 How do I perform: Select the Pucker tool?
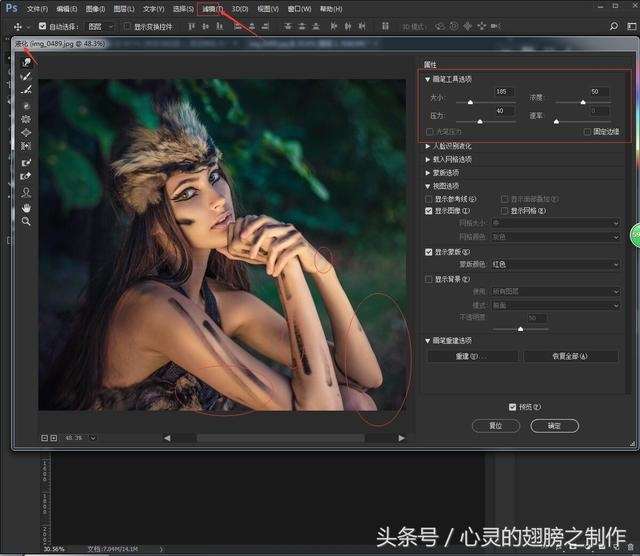tap(26, 119)
